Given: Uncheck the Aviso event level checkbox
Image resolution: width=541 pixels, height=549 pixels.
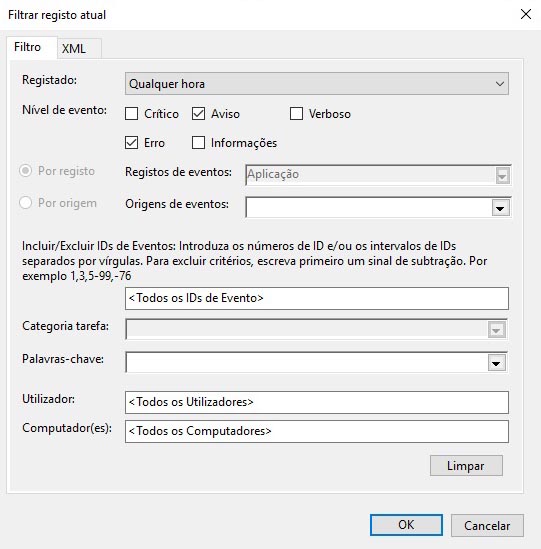Looking at the screenshot, I should coord(198,114).
